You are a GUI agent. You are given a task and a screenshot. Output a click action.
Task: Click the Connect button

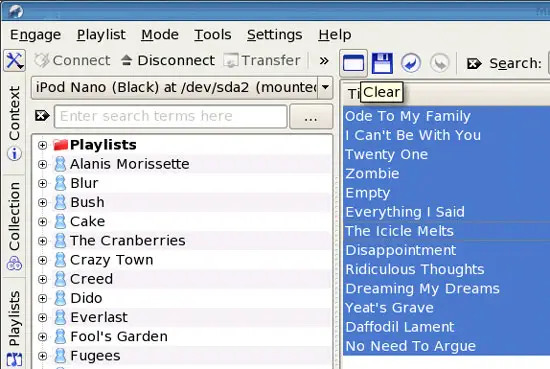(72, 60)
